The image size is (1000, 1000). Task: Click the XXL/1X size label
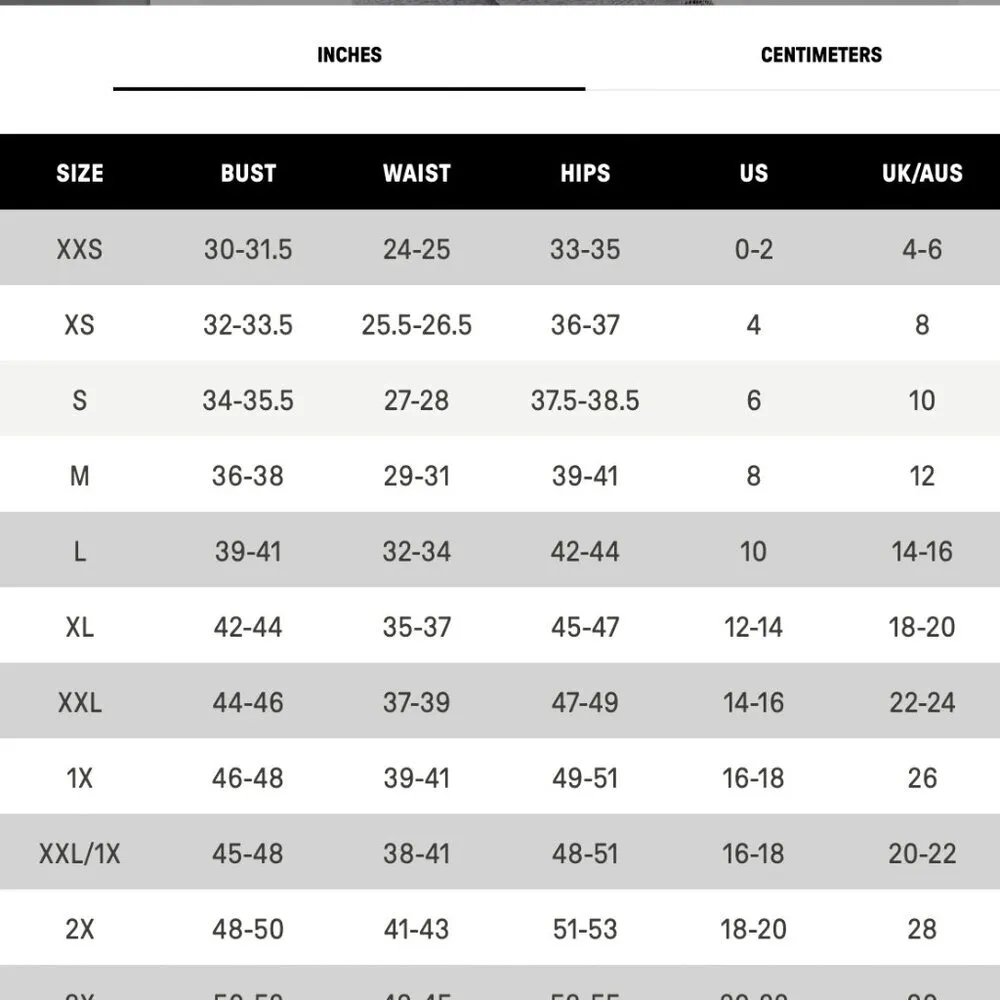pyautogui.click(x=80, y=854)
